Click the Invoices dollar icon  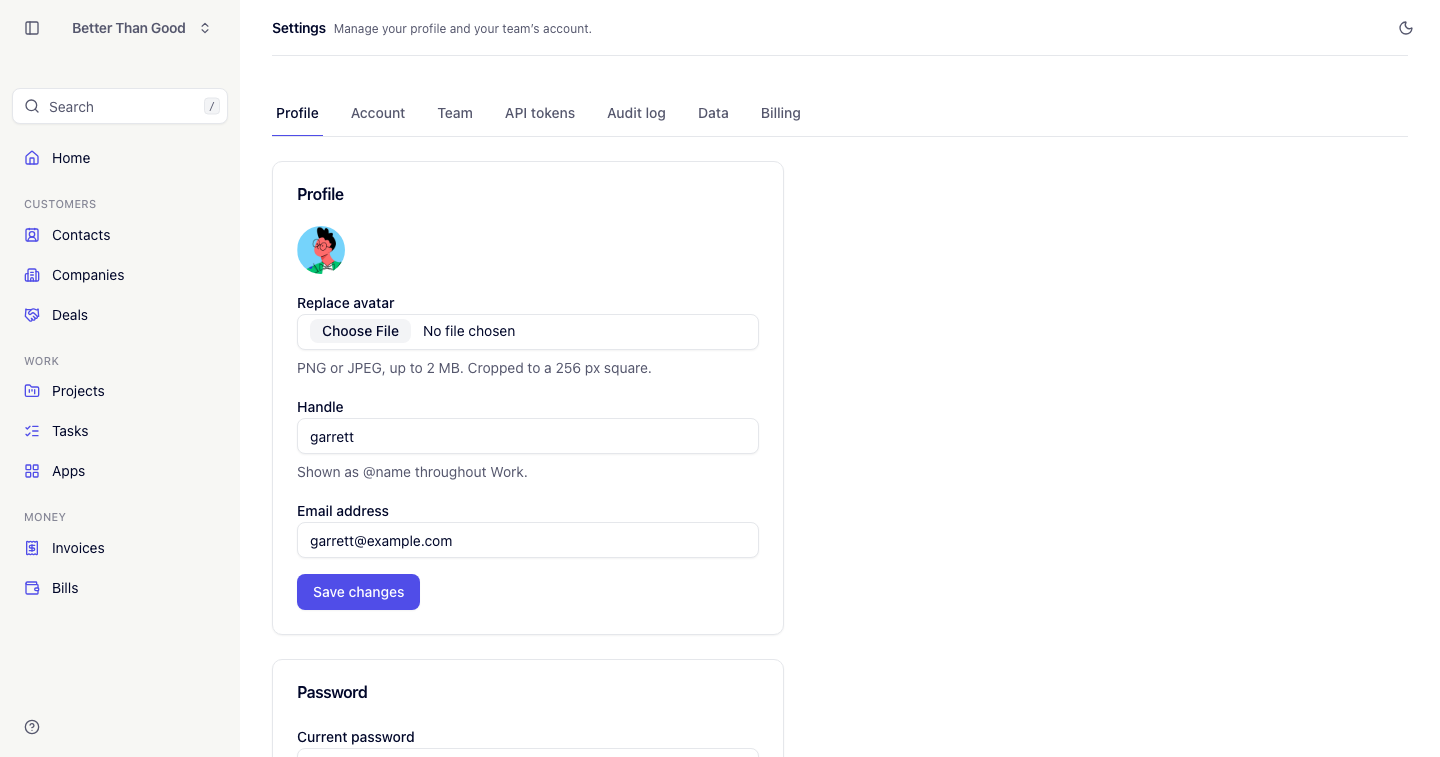(x=32, y=548)
